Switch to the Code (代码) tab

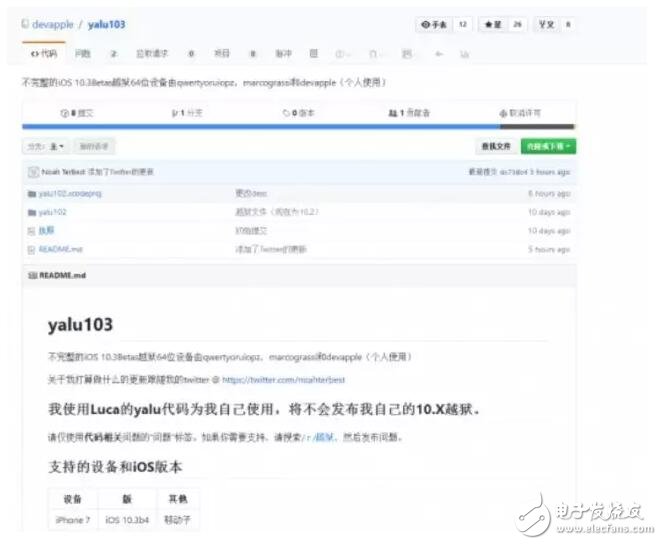pyautogui.click(x=43, y=54)
